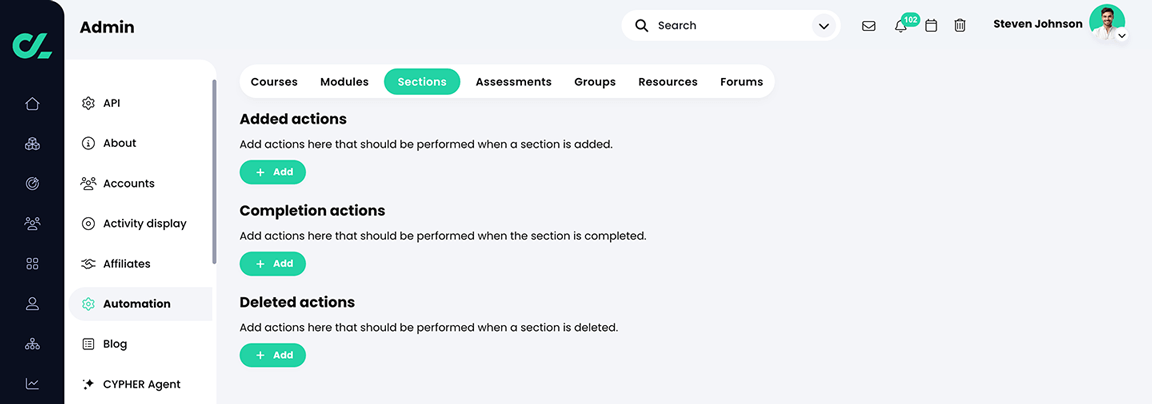The image size is (1152, 404).
Task: Click the green gear icon beside Automation
Action: pos(88,304)
